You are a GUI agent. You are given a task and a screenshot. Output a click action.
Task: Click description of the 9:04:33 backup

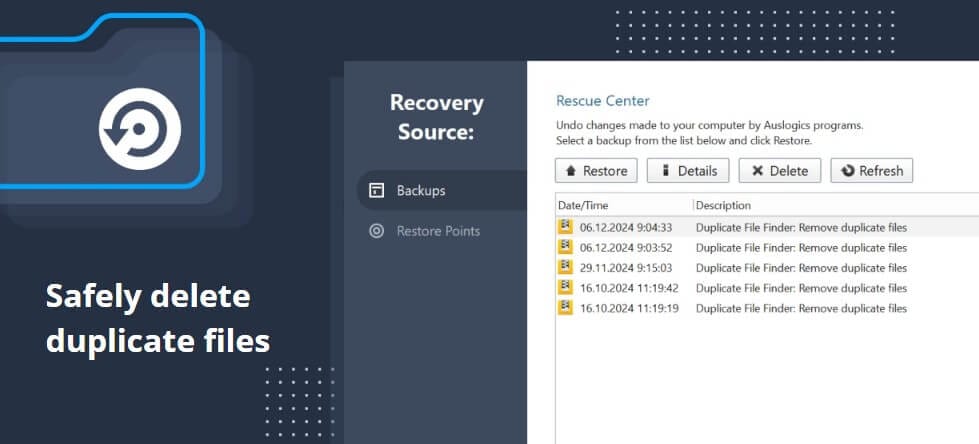[x=801, y=228]
